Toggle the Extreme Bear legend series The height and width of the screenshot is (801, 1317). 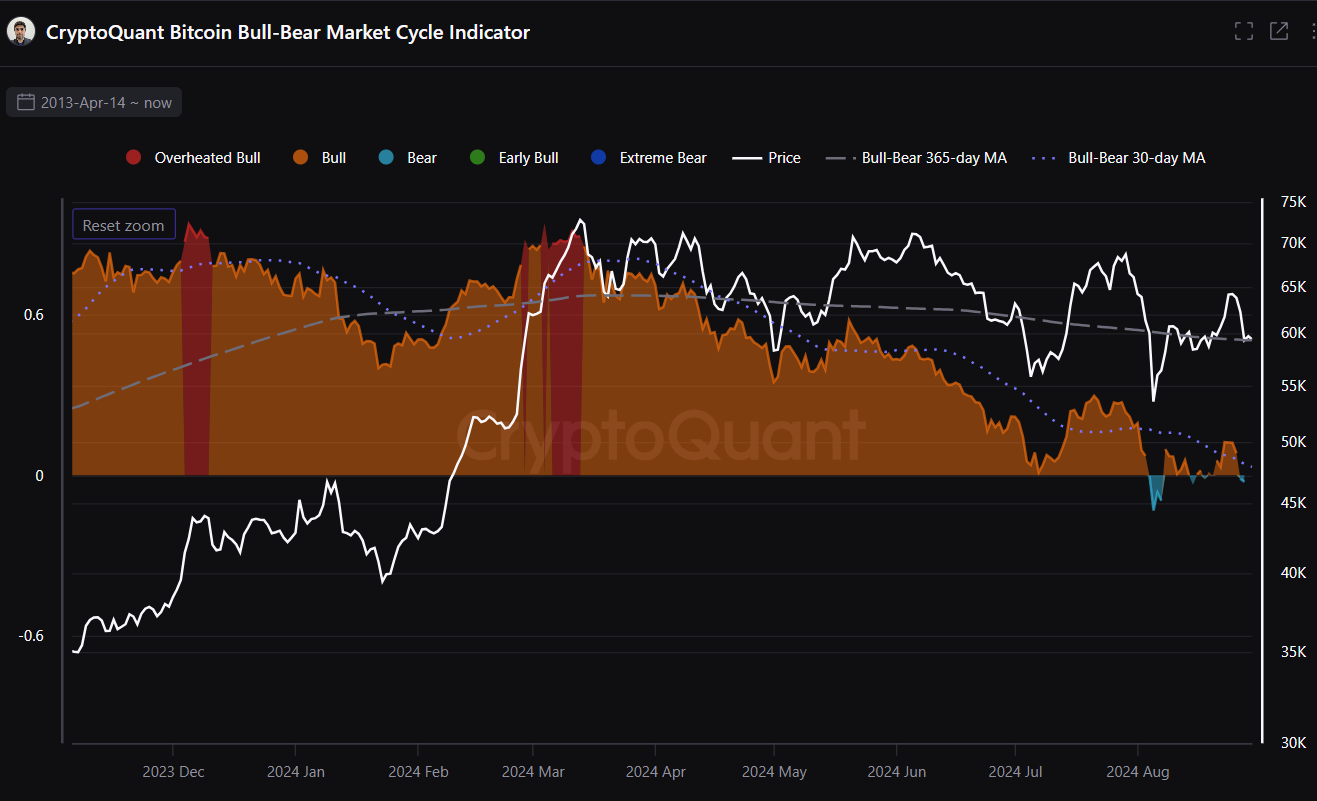click(x=648, y=158)
